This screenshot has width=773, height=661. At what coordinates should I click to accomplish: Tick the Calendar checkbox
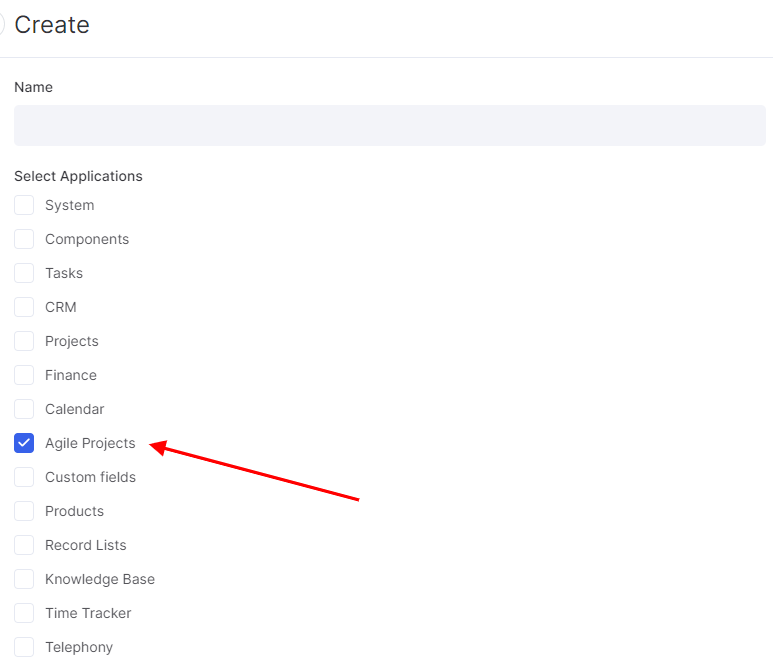[24, 409]
